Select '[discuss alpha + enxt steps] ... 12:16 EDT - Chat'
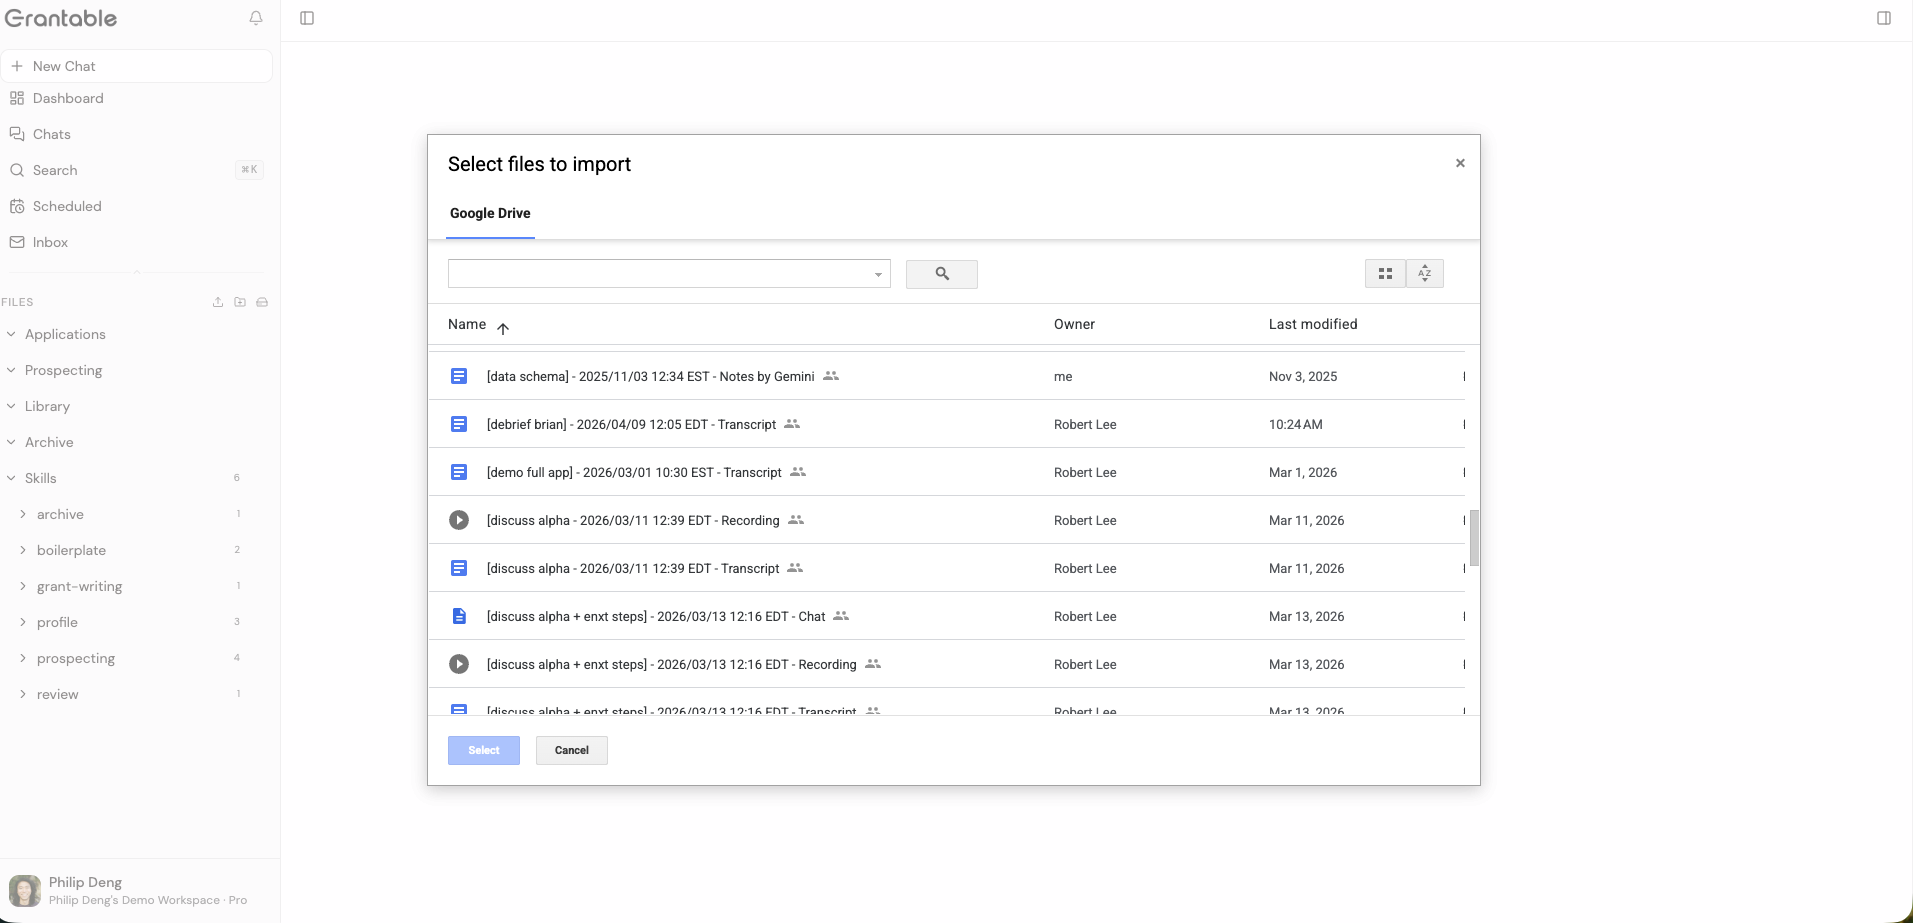Screen dimensions: 1913x923 pyautogui.click(x=946, y=616)
